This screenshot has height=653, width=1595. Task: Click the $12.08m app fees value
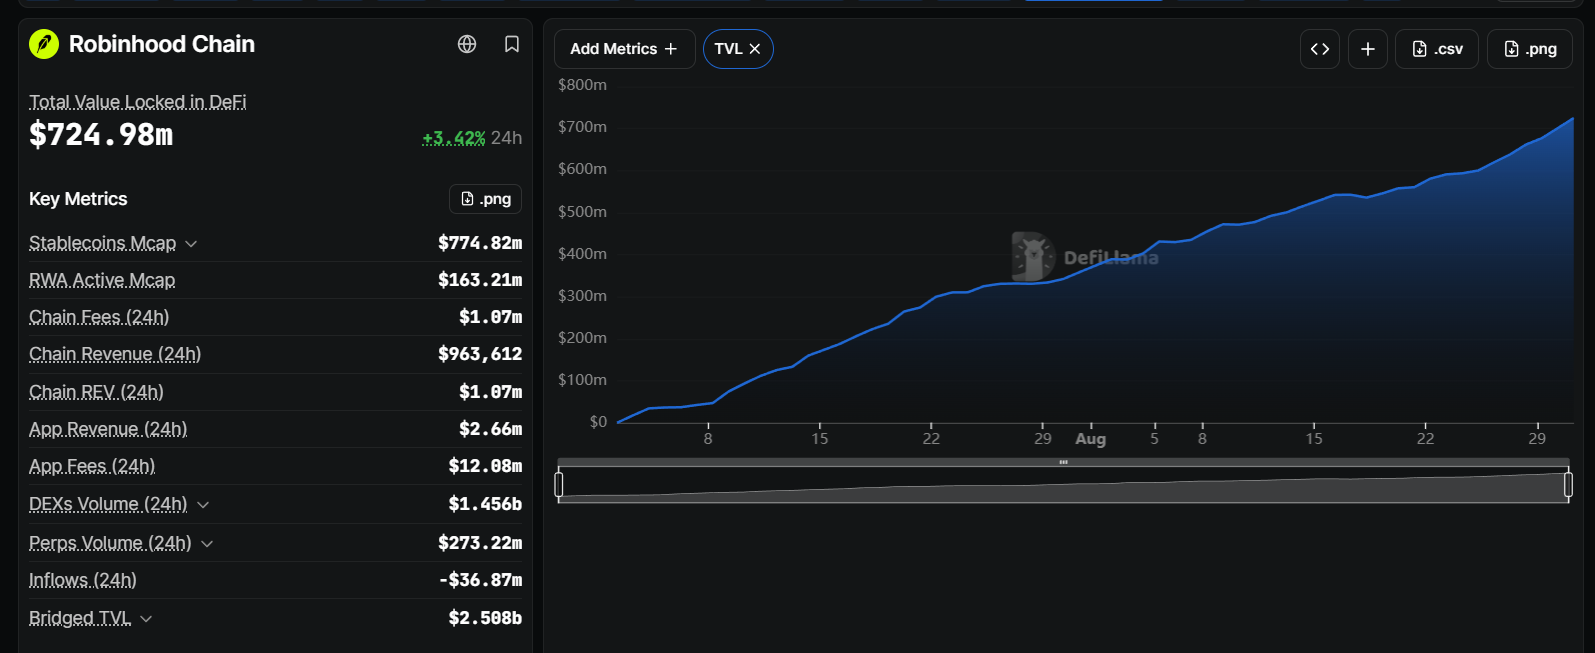485,466
